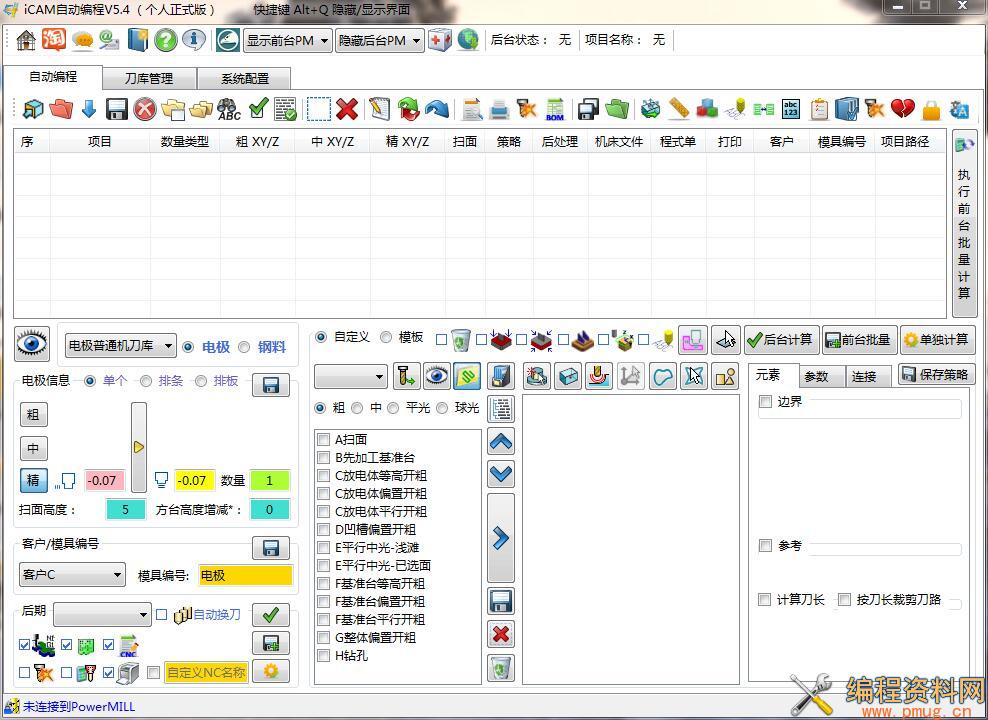Select the 自动编程 tab
The height and width of the screenshot is (720, 988).
tap(53, 77)
